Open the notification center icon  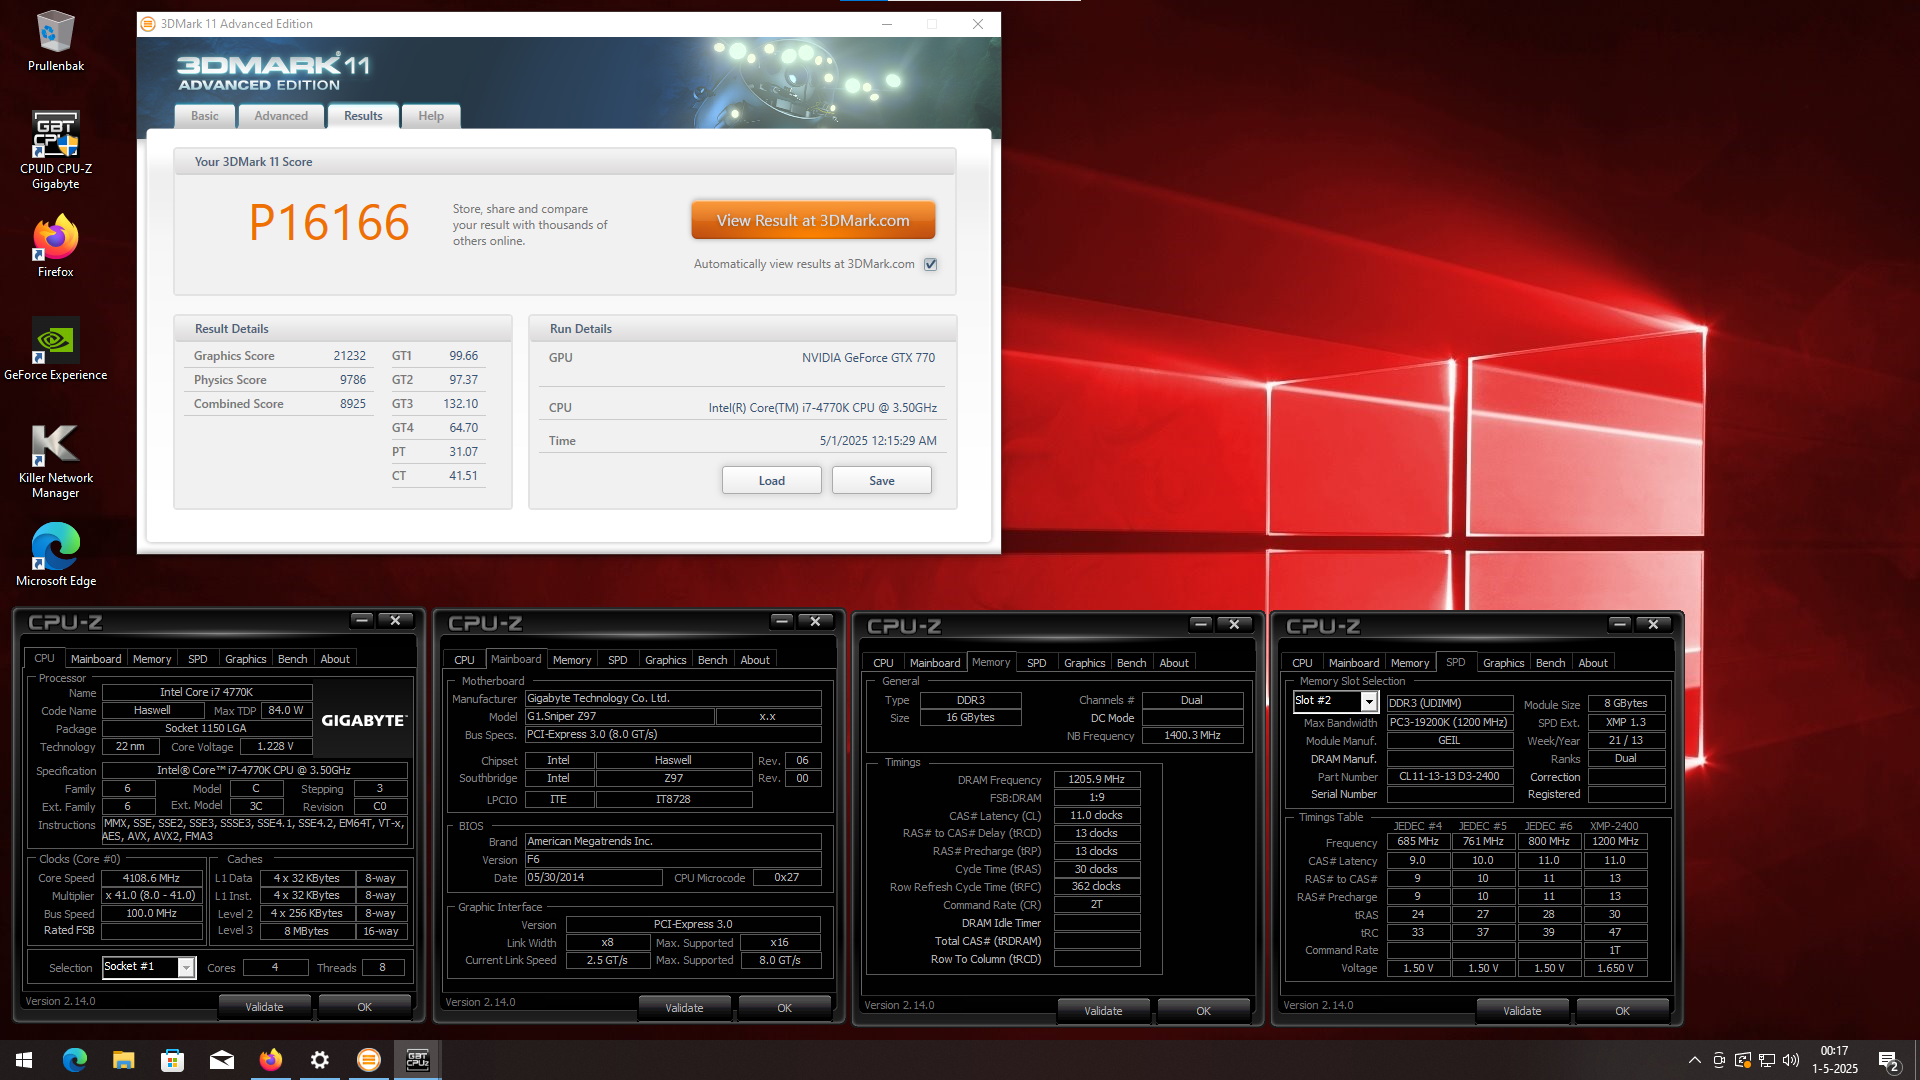coord(1889,1060)
